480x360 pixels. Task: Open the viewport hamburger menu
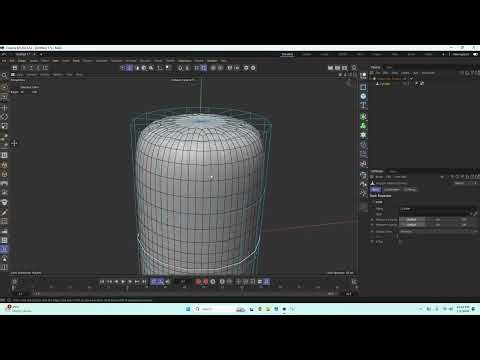click(x=13, y=75)
